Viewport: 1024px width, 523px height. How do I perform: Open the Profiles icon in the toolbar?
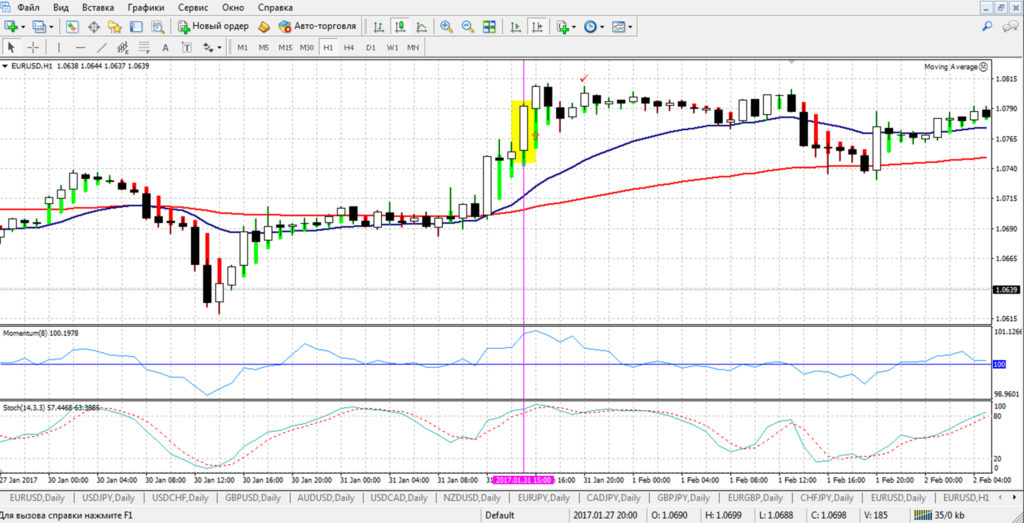tap(39, 27)
